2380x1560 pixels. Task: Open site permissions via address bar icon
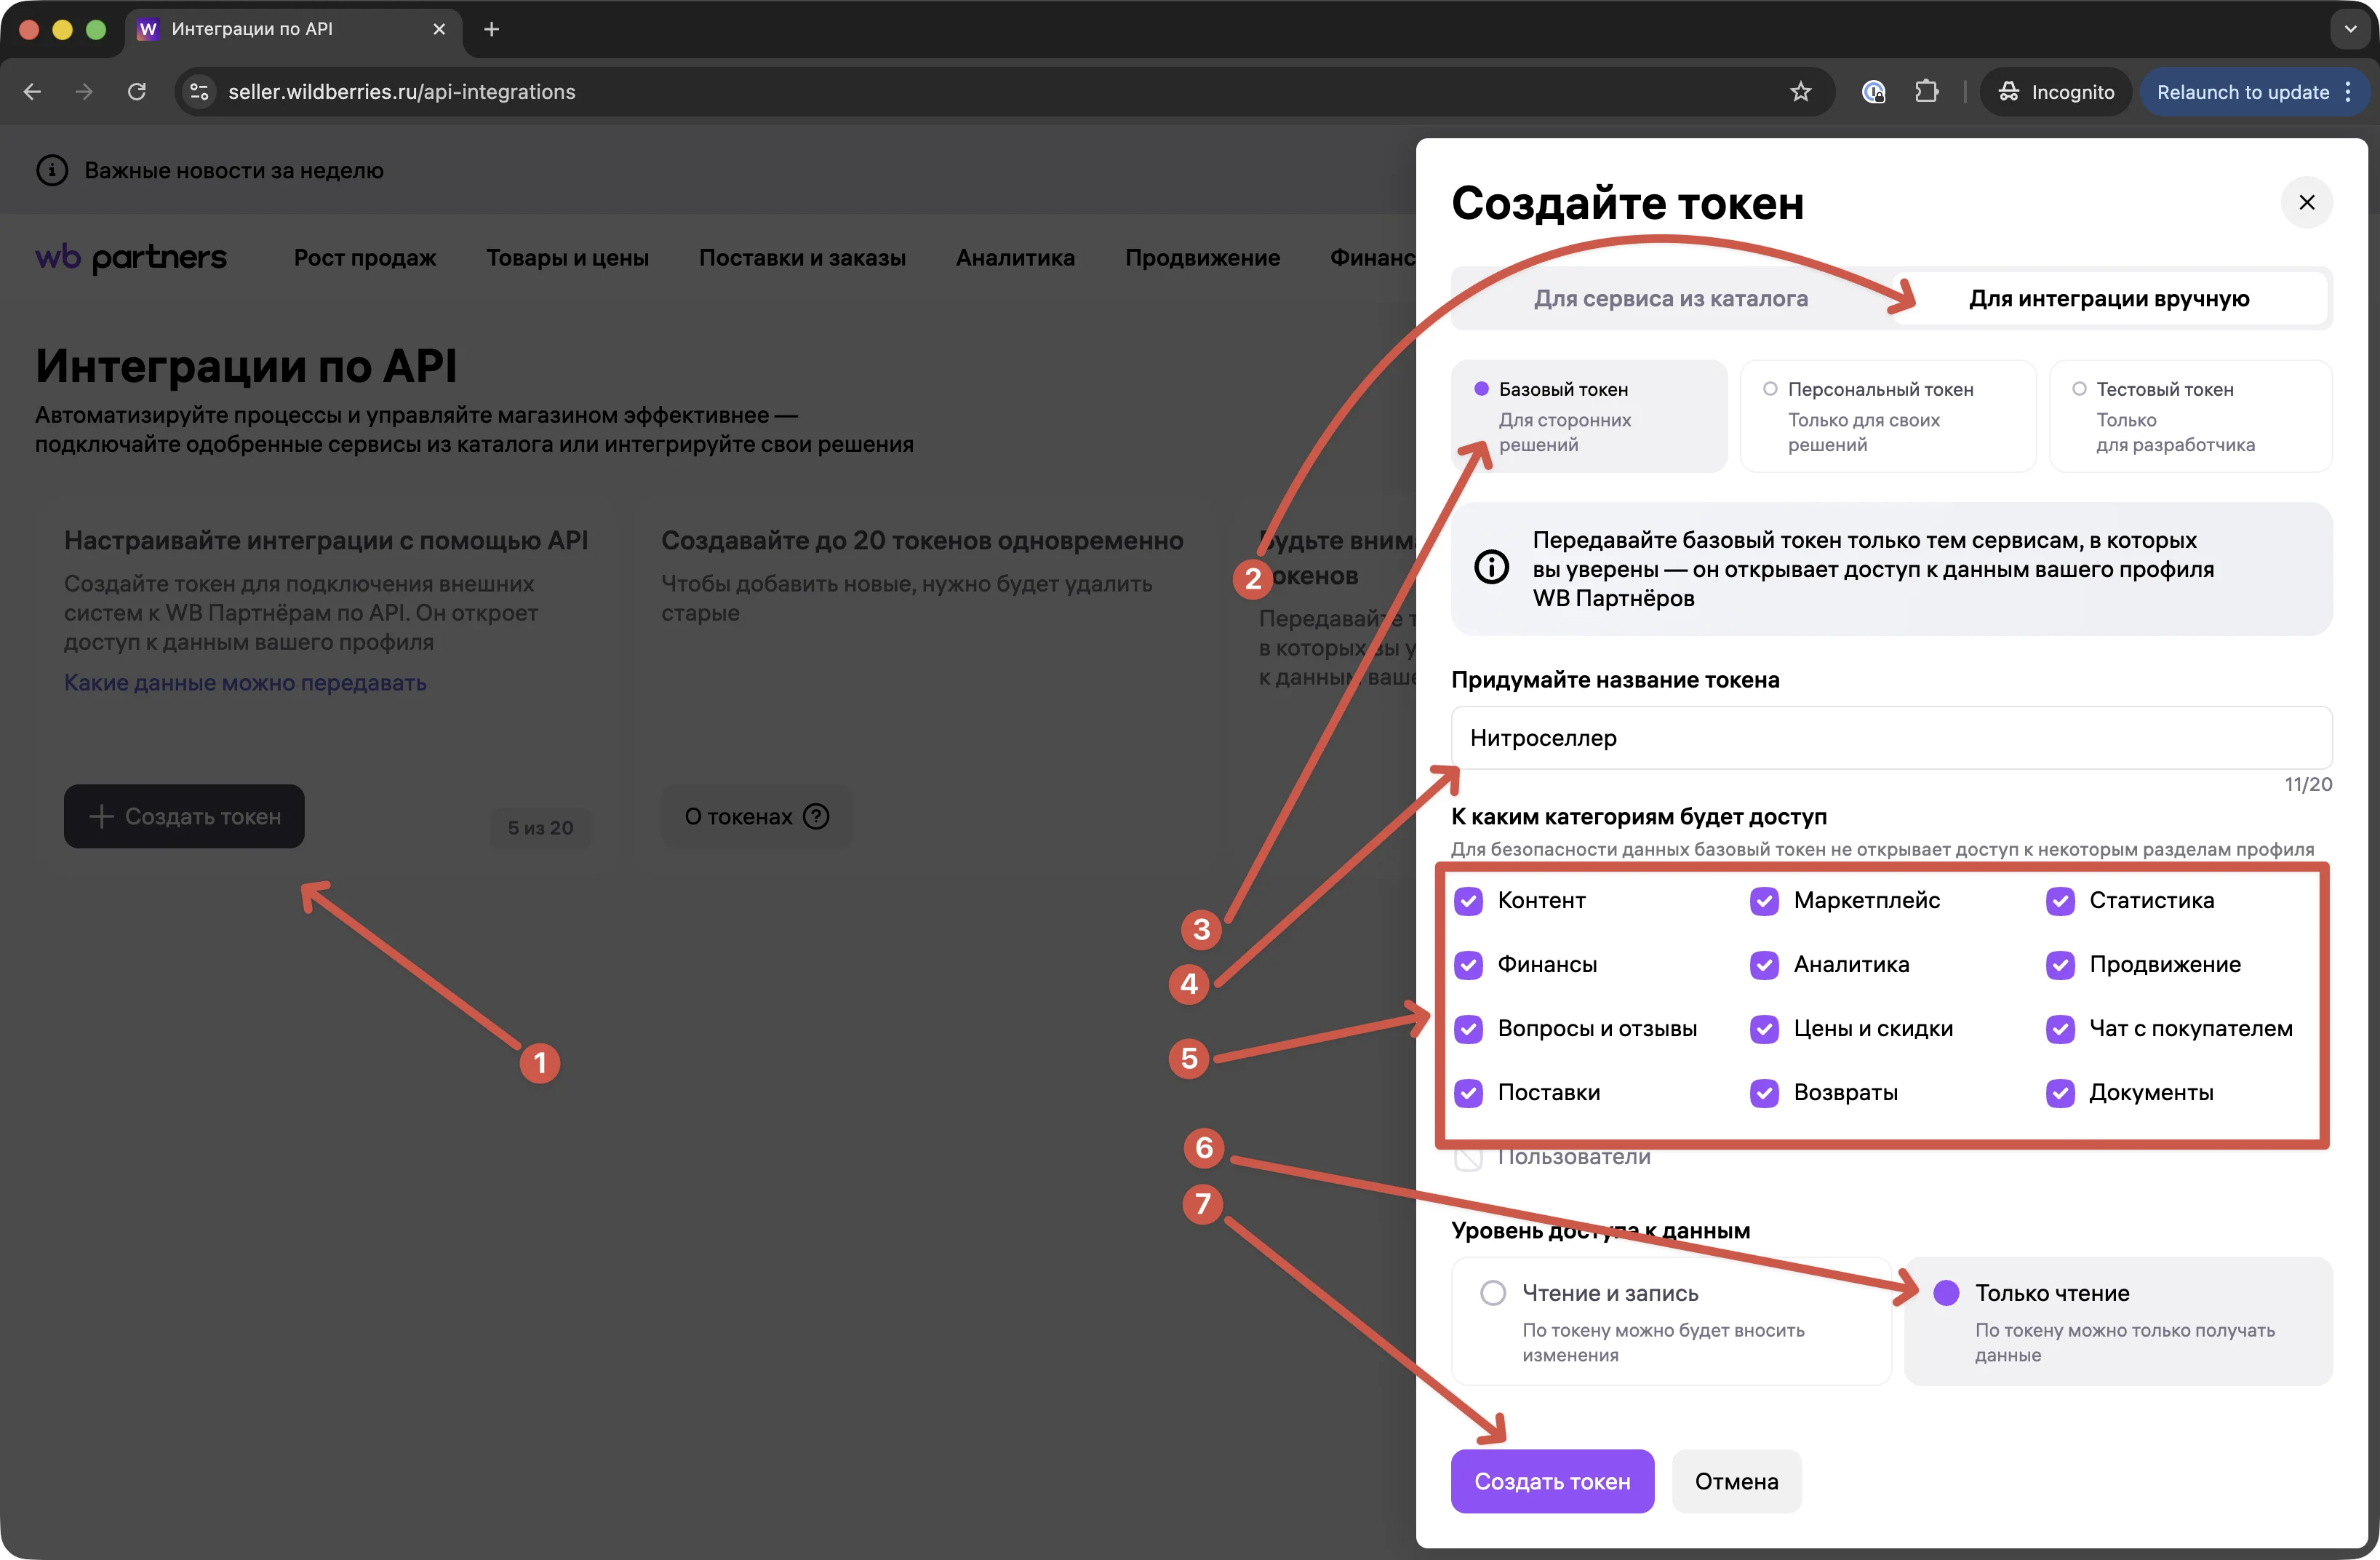click(x=199, y=91)
